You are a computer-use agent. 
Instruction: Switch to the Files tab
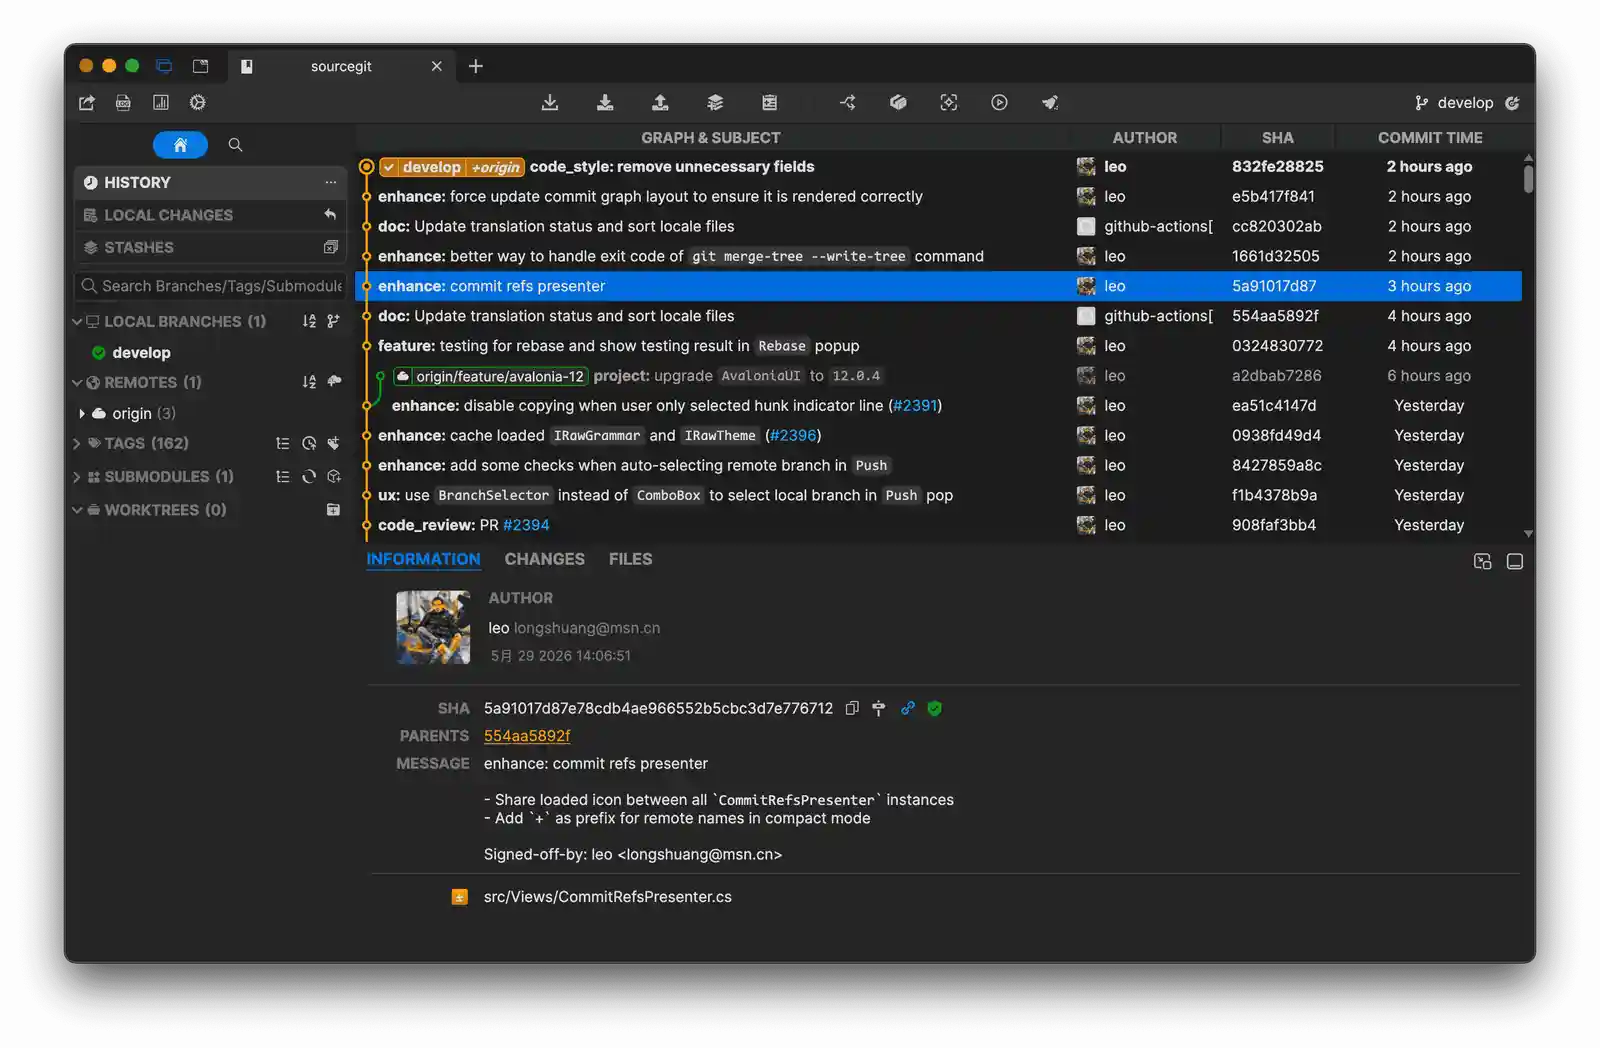tap(630, 559)
